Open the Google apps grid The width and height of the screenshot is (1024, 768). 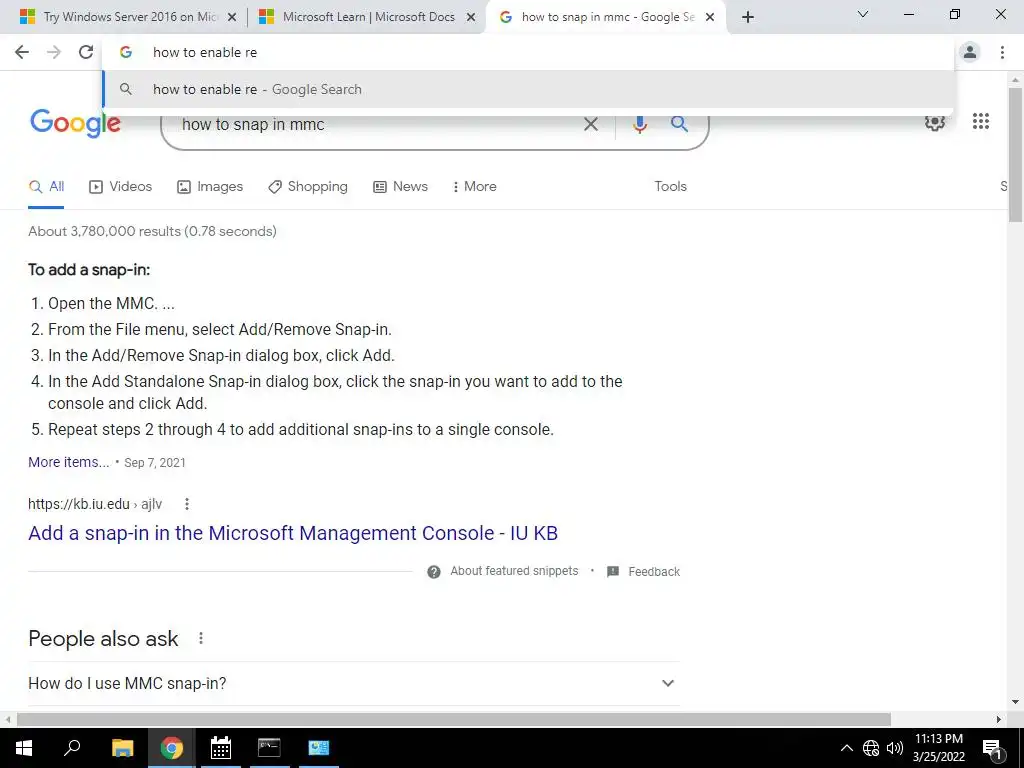click(x=981, y=121)
